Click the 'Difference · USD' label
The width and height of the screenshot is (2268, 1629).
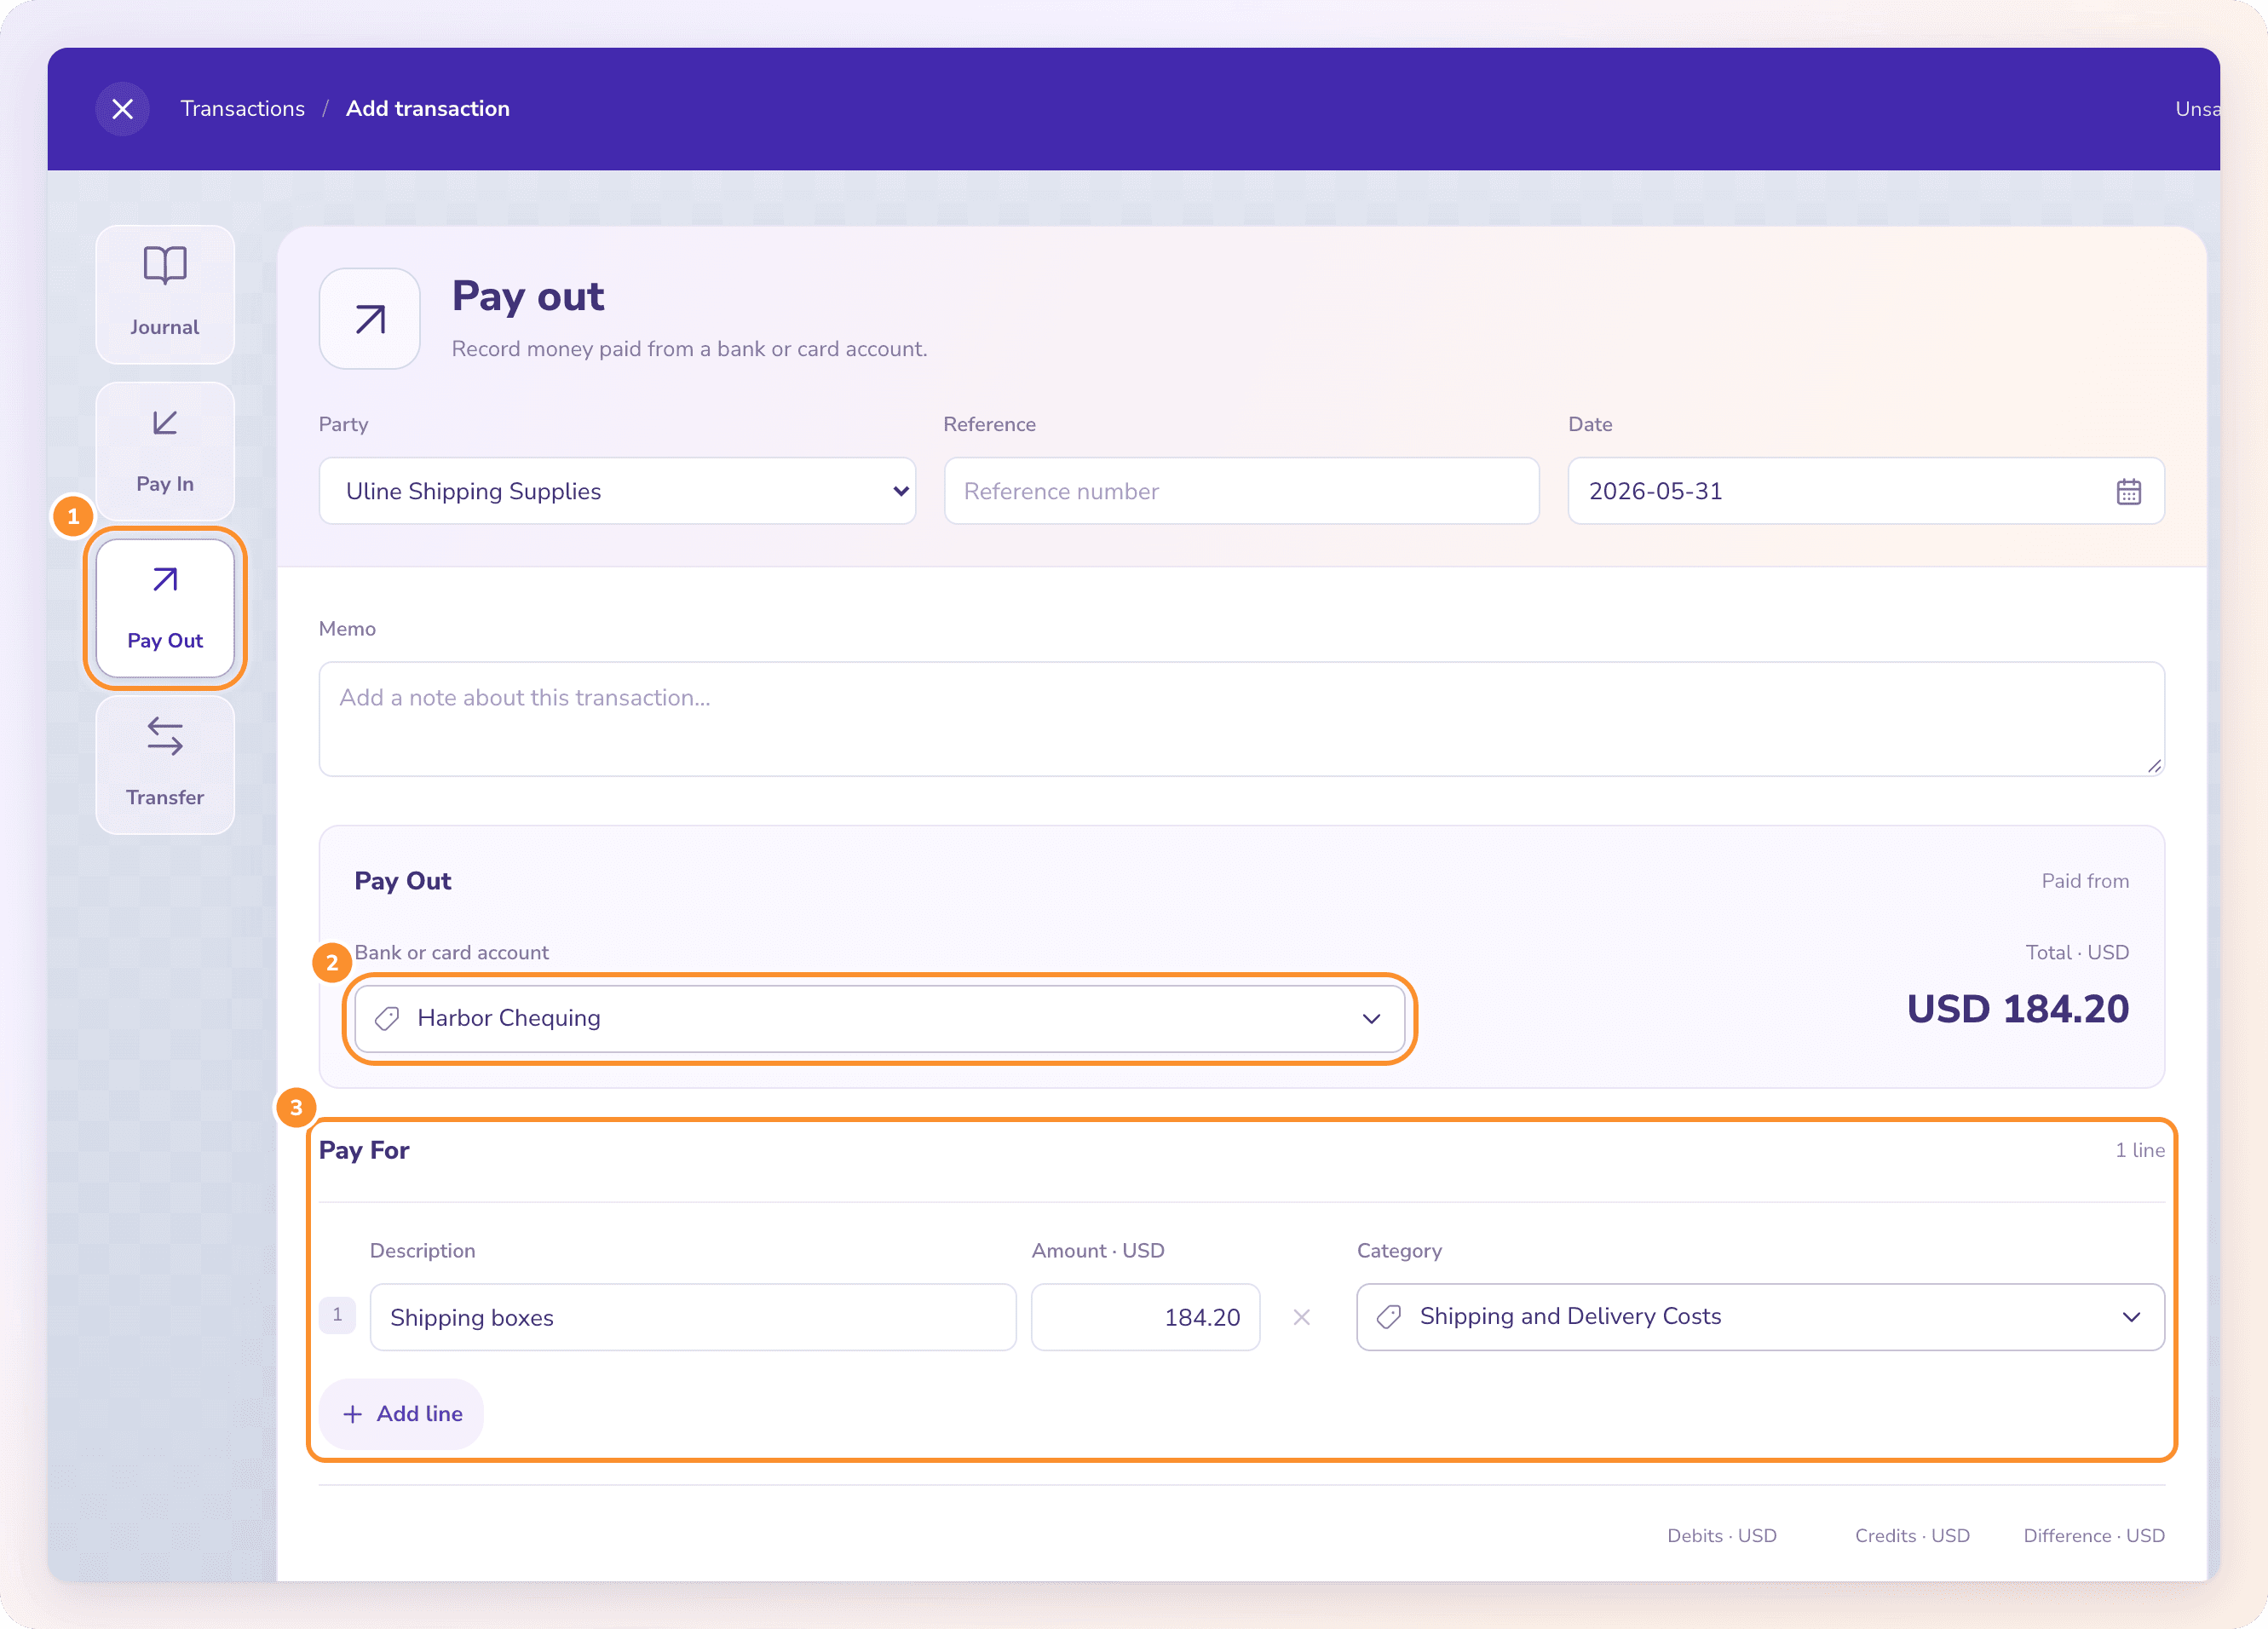[x=2093, y=1535]
